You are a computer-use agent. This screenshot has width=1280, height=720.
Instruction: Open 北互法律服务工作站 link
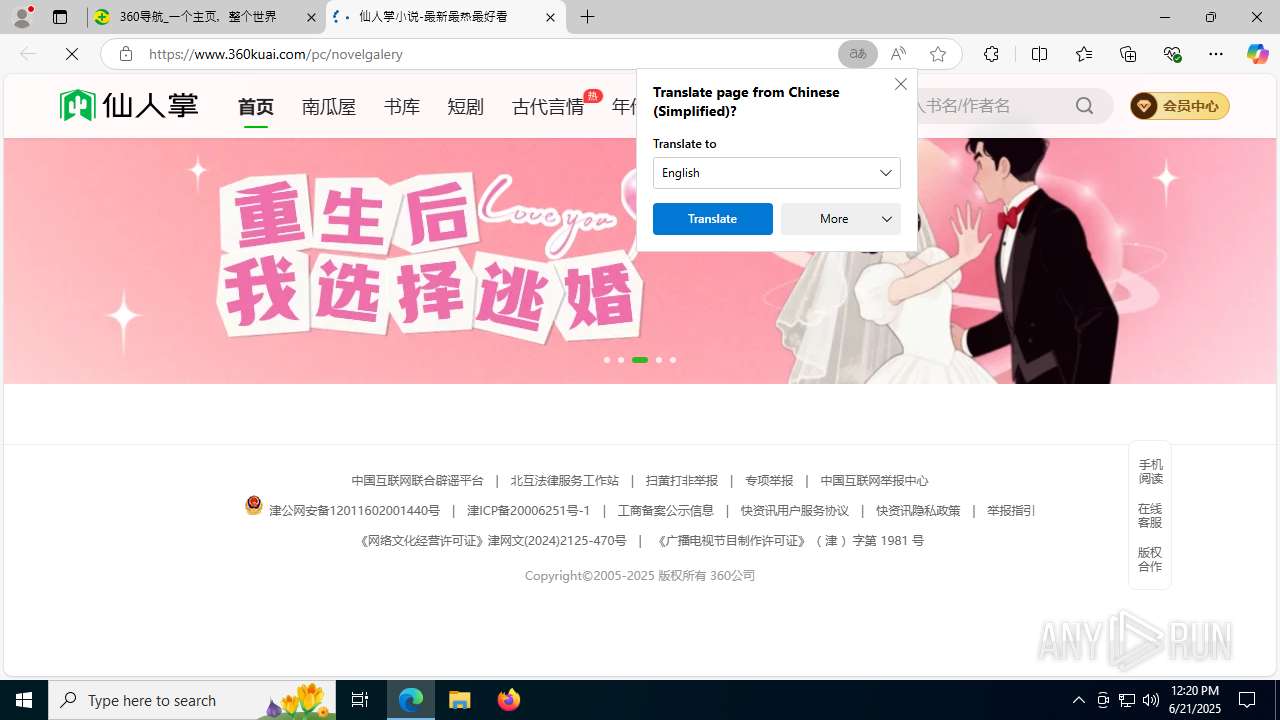point(565,481)
